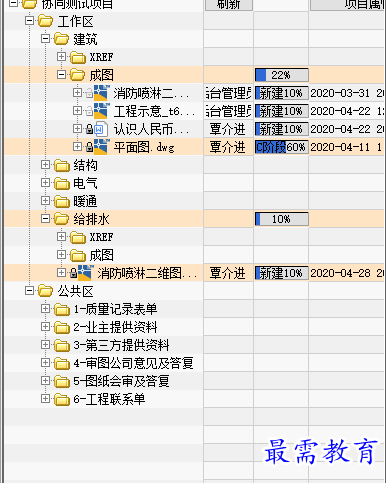The image size is (386, 483).
Task: Expand the 5-图纸会审及答复 folder
Action: click(x=45, y=381)
